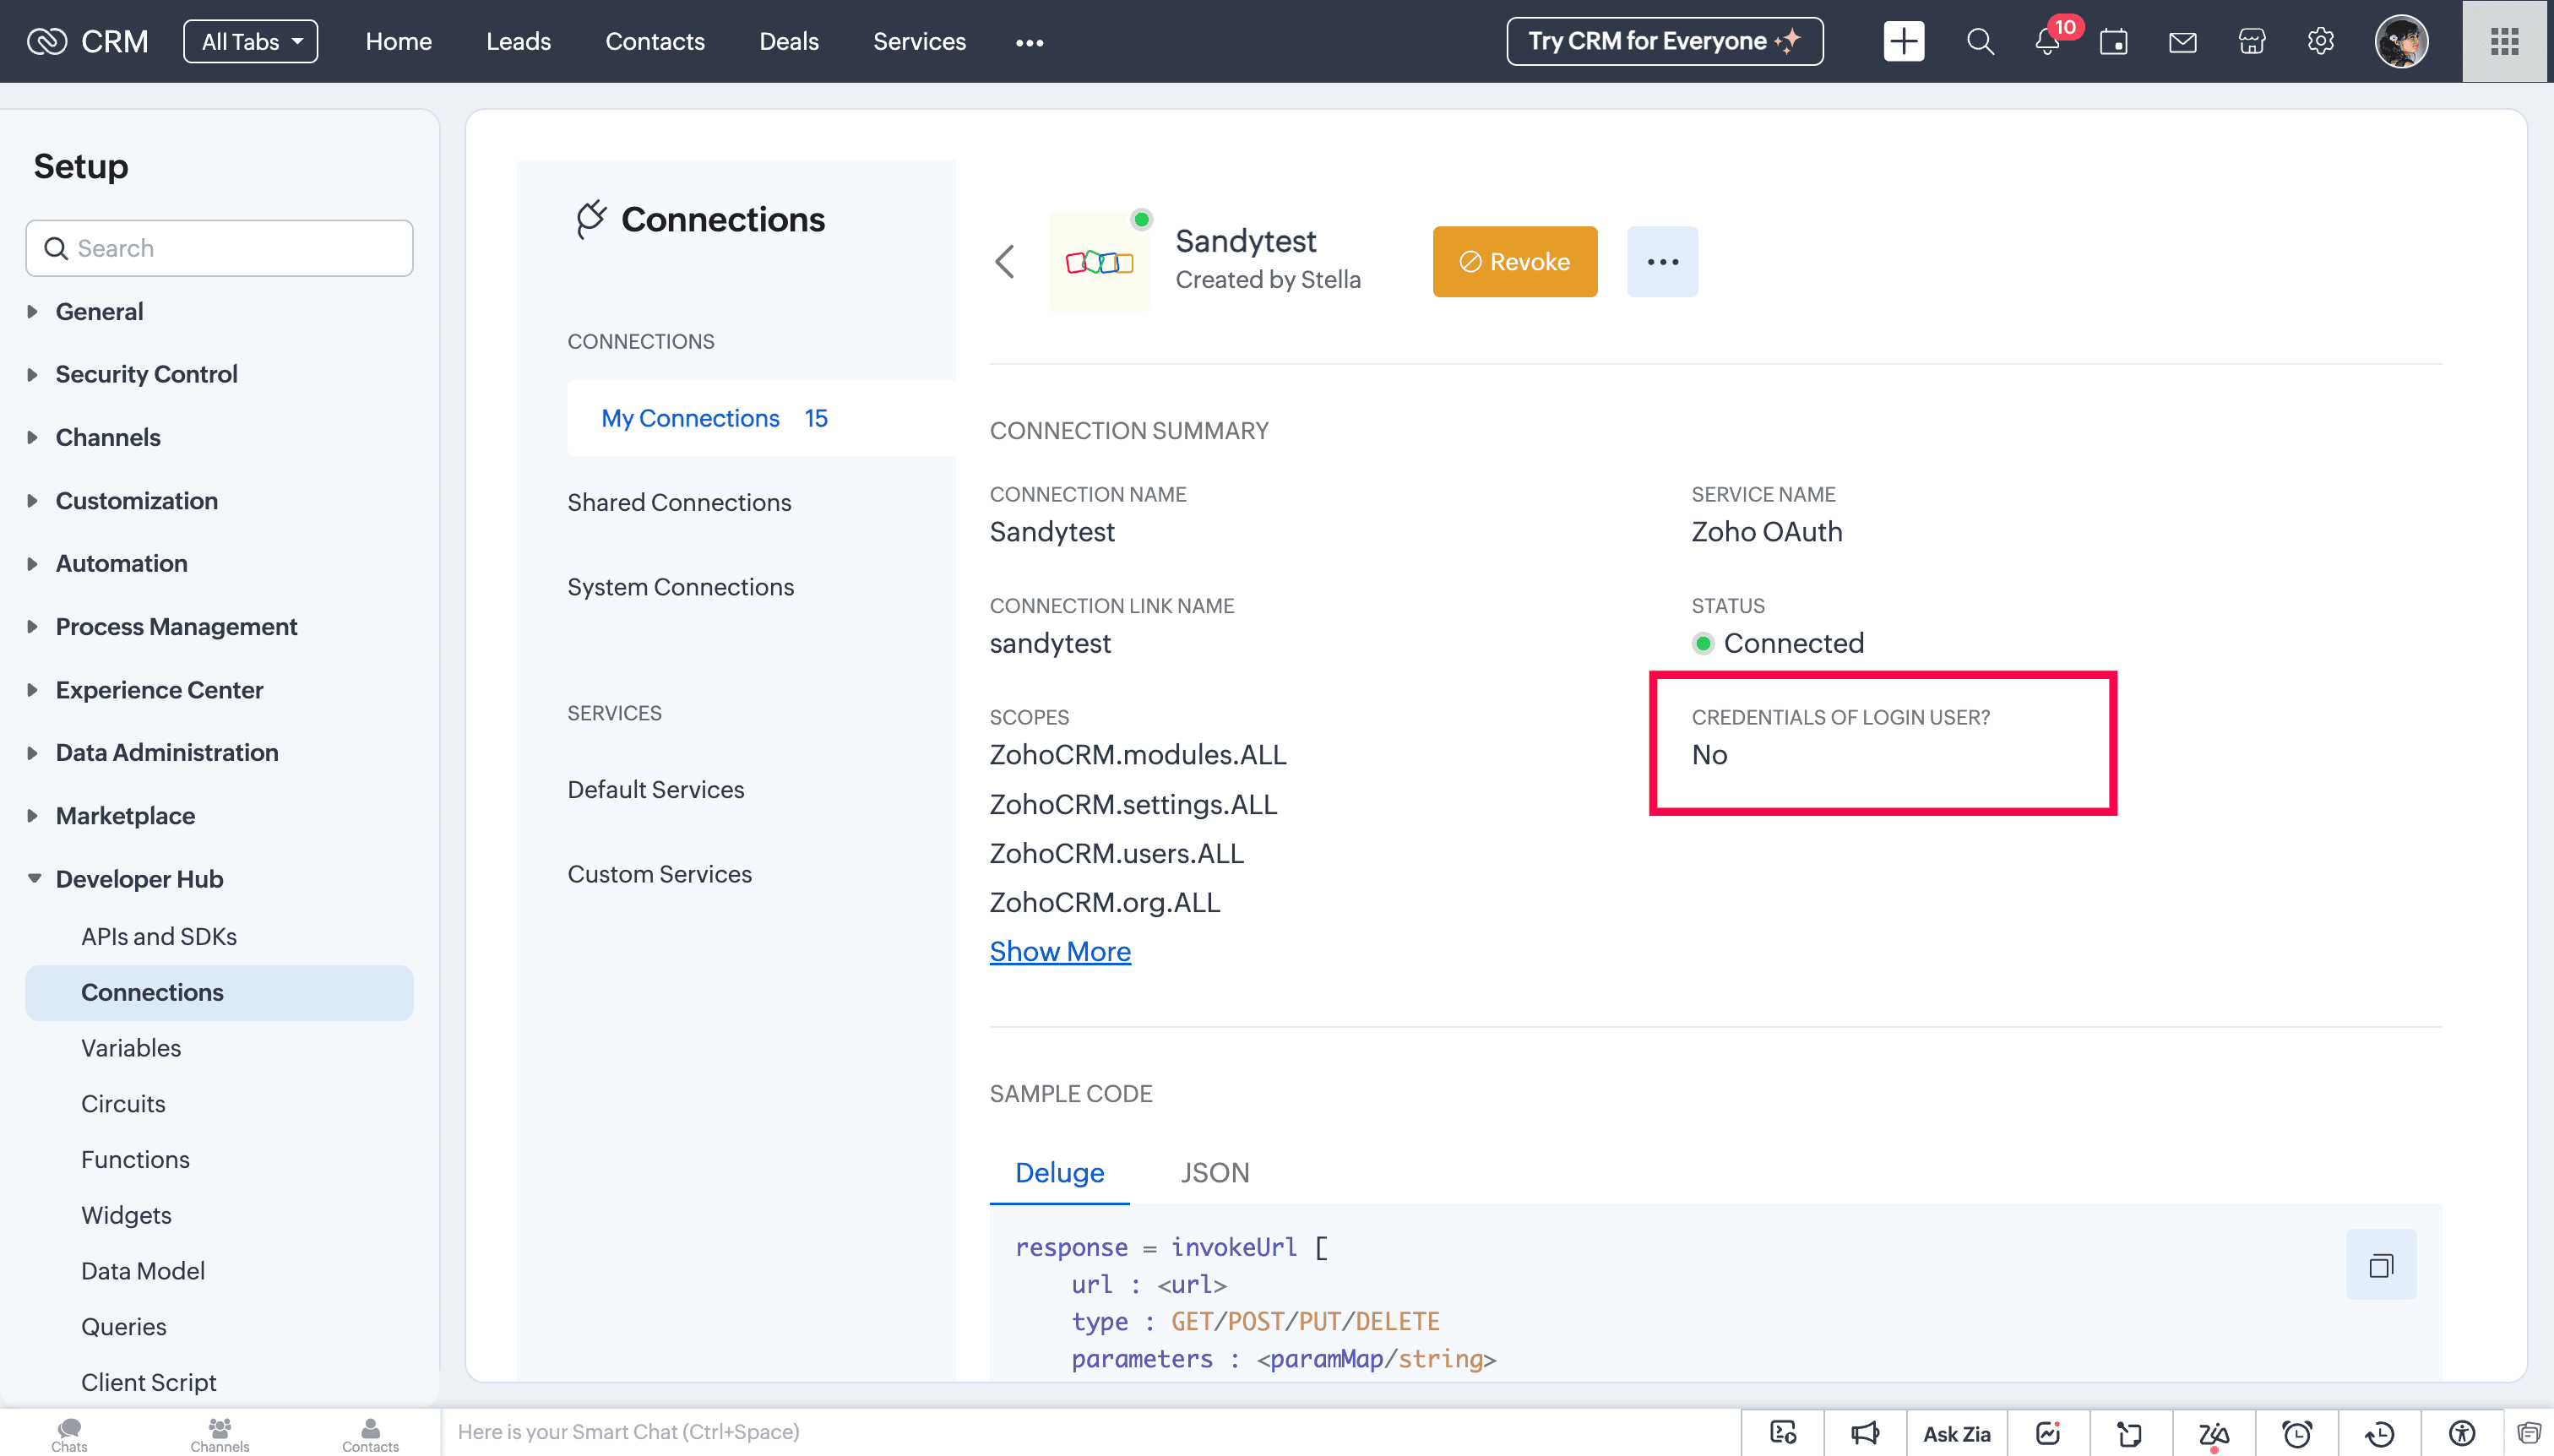Click the Show More scopes link
Image resolution: width=2554 pixels, height=1456 pixels.
[x=1059, y=951]
